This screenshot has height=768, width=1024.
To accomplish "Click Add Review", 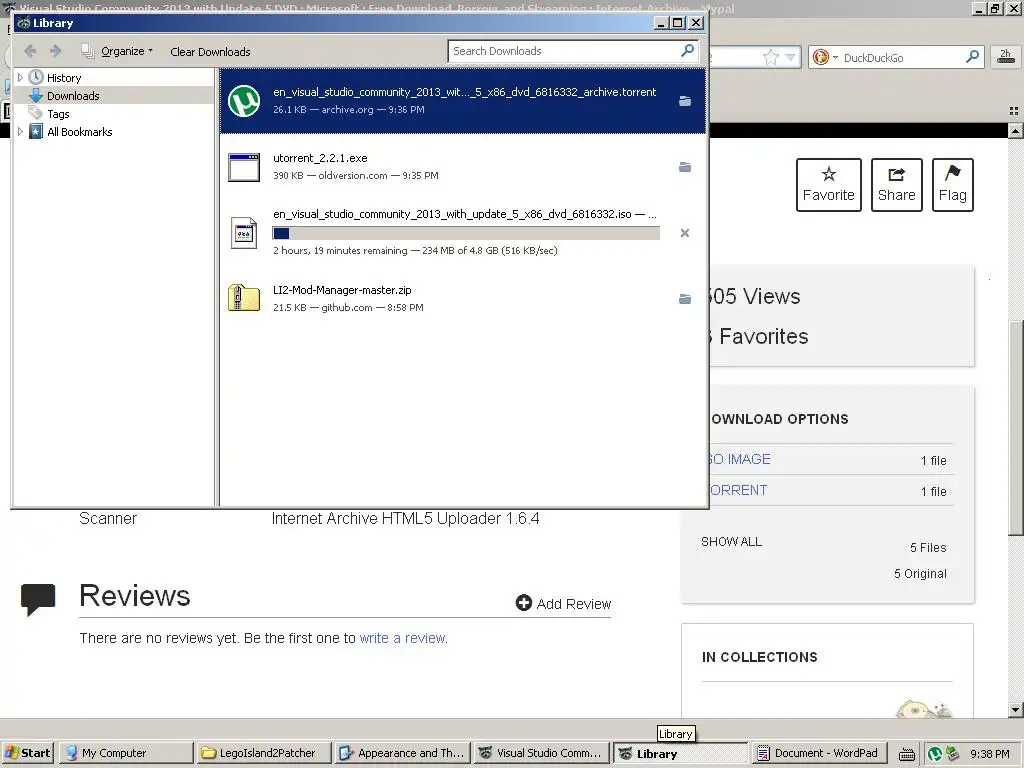I will [x=564, y=603].
